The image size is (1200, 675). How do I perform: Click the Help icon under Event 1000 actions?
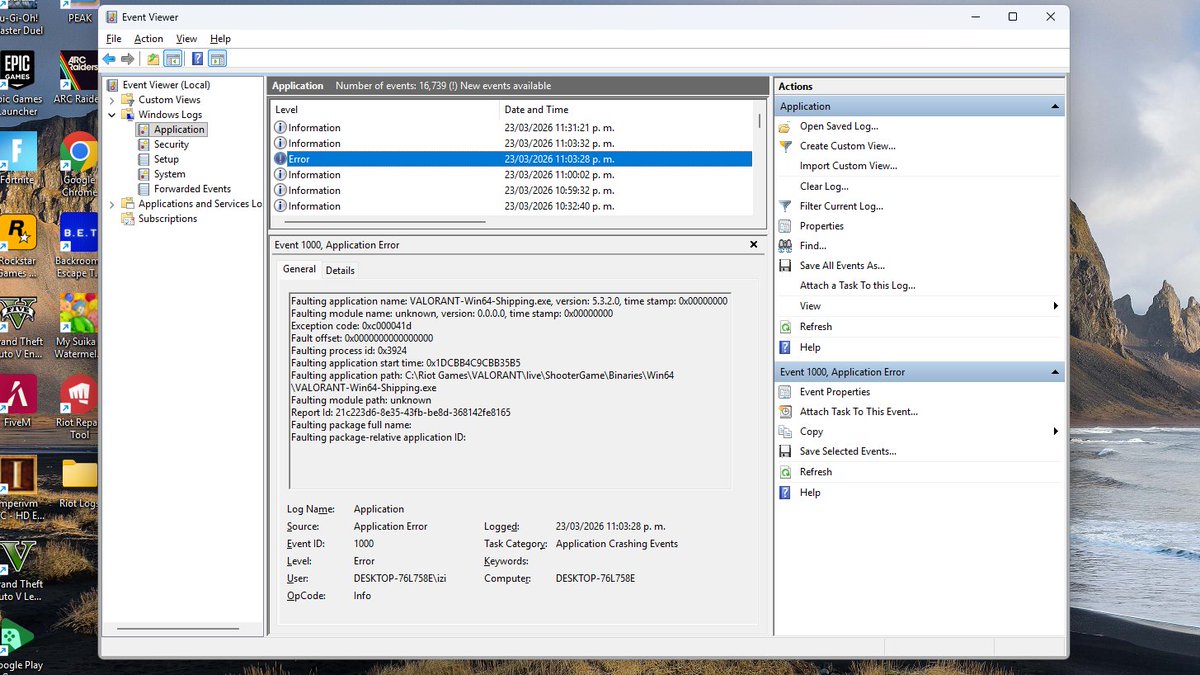pyautogui.click(x=785, y=492)
